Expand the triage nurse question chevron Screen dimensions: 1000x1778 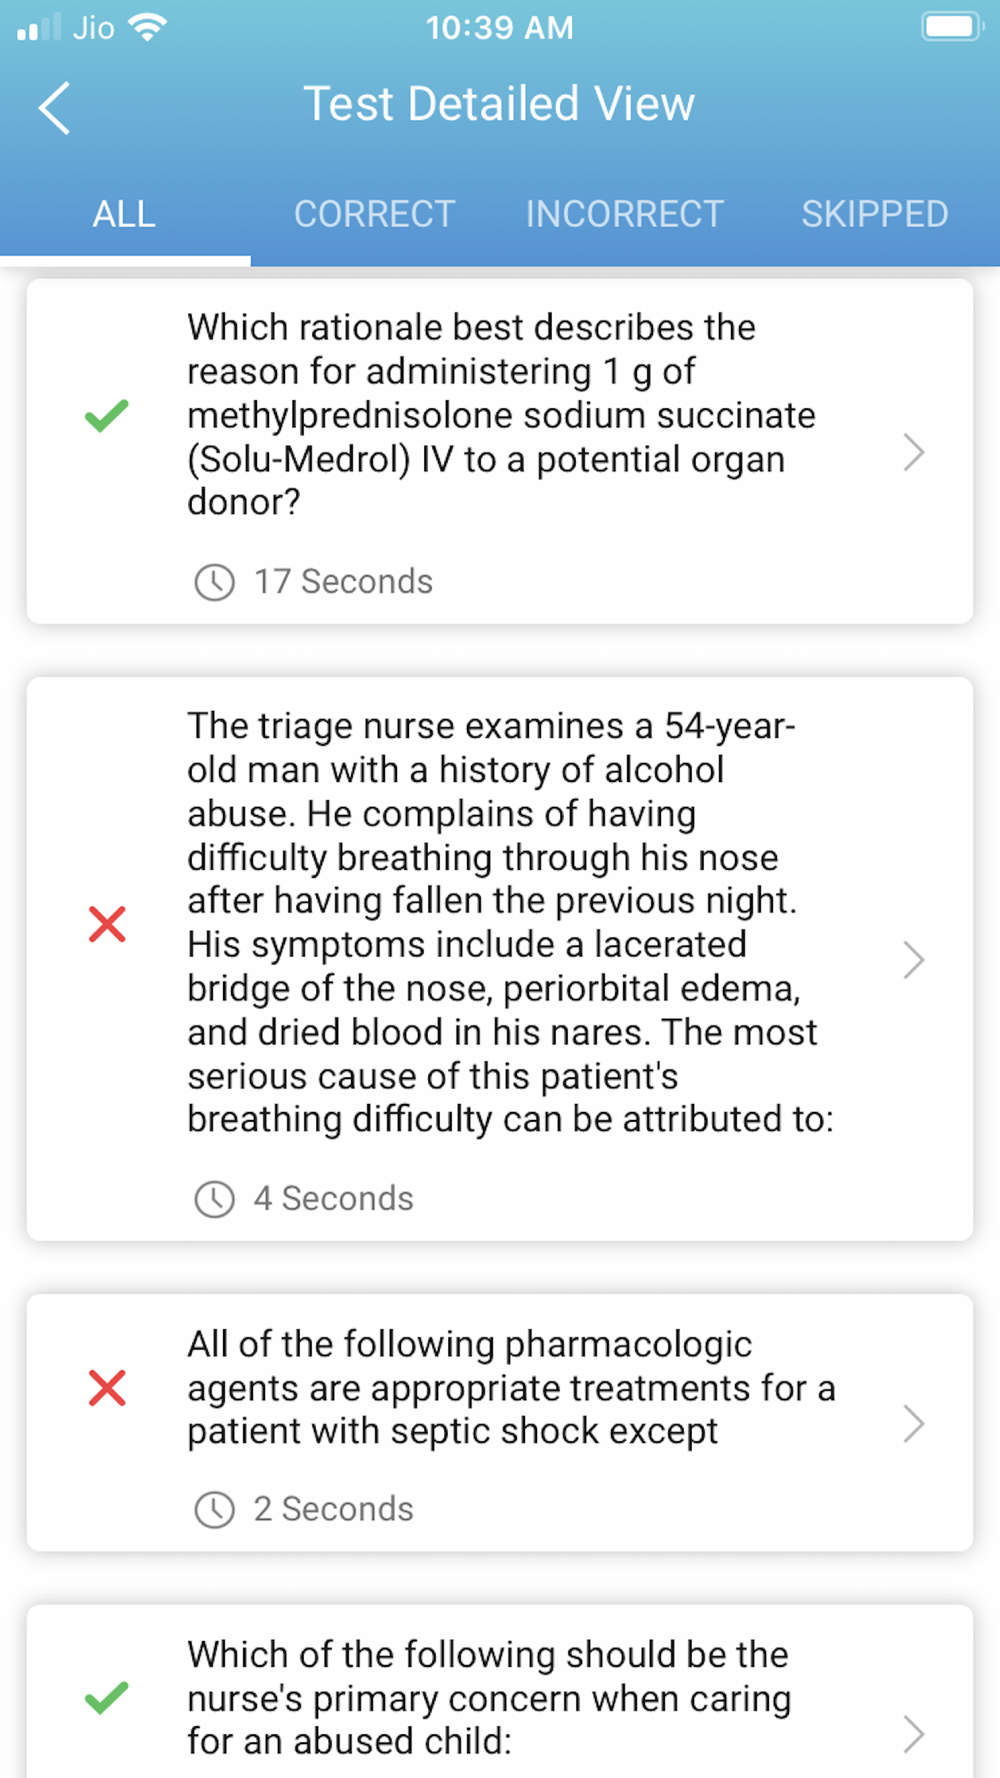click(913, 960)
